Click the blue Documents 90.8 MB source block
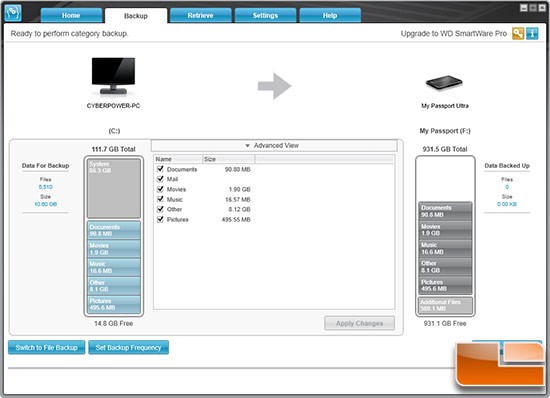550x398 pixels. tap(114, 230)
